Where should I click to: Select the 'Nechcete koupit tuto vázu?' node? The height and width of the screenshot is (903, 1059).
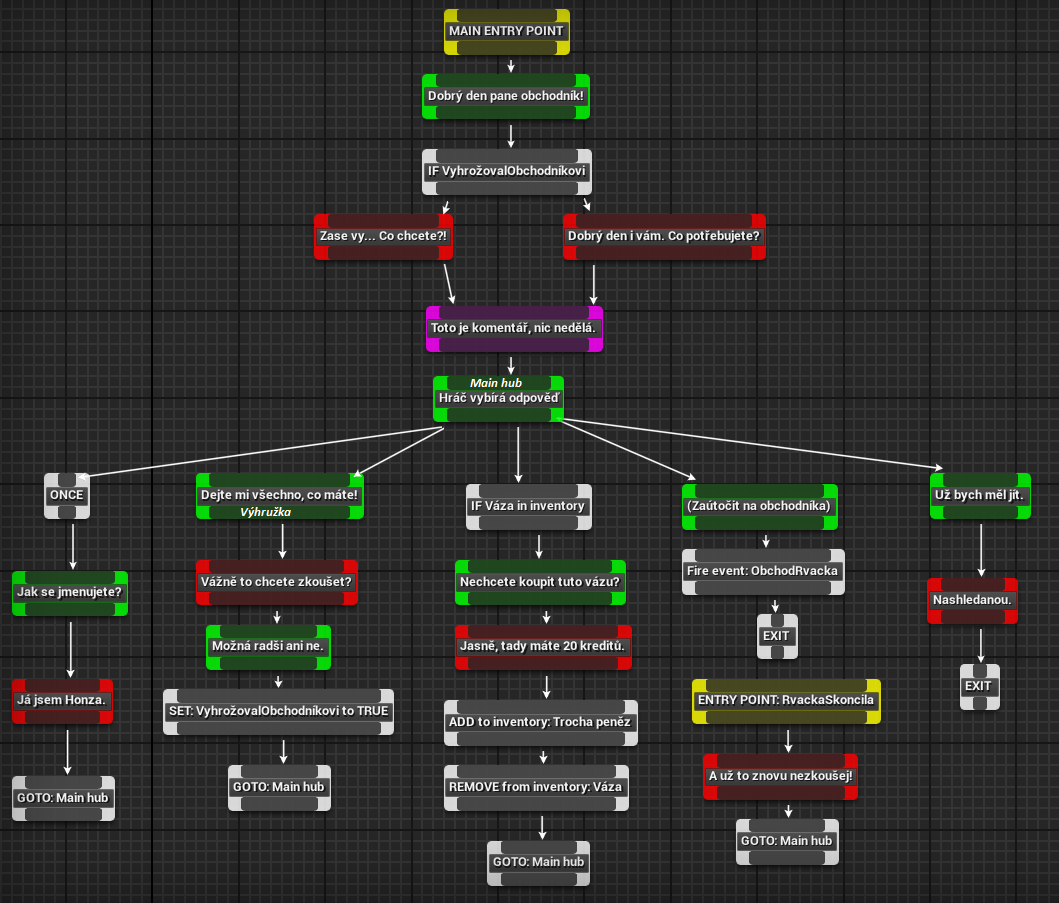(x=540, y=582)
